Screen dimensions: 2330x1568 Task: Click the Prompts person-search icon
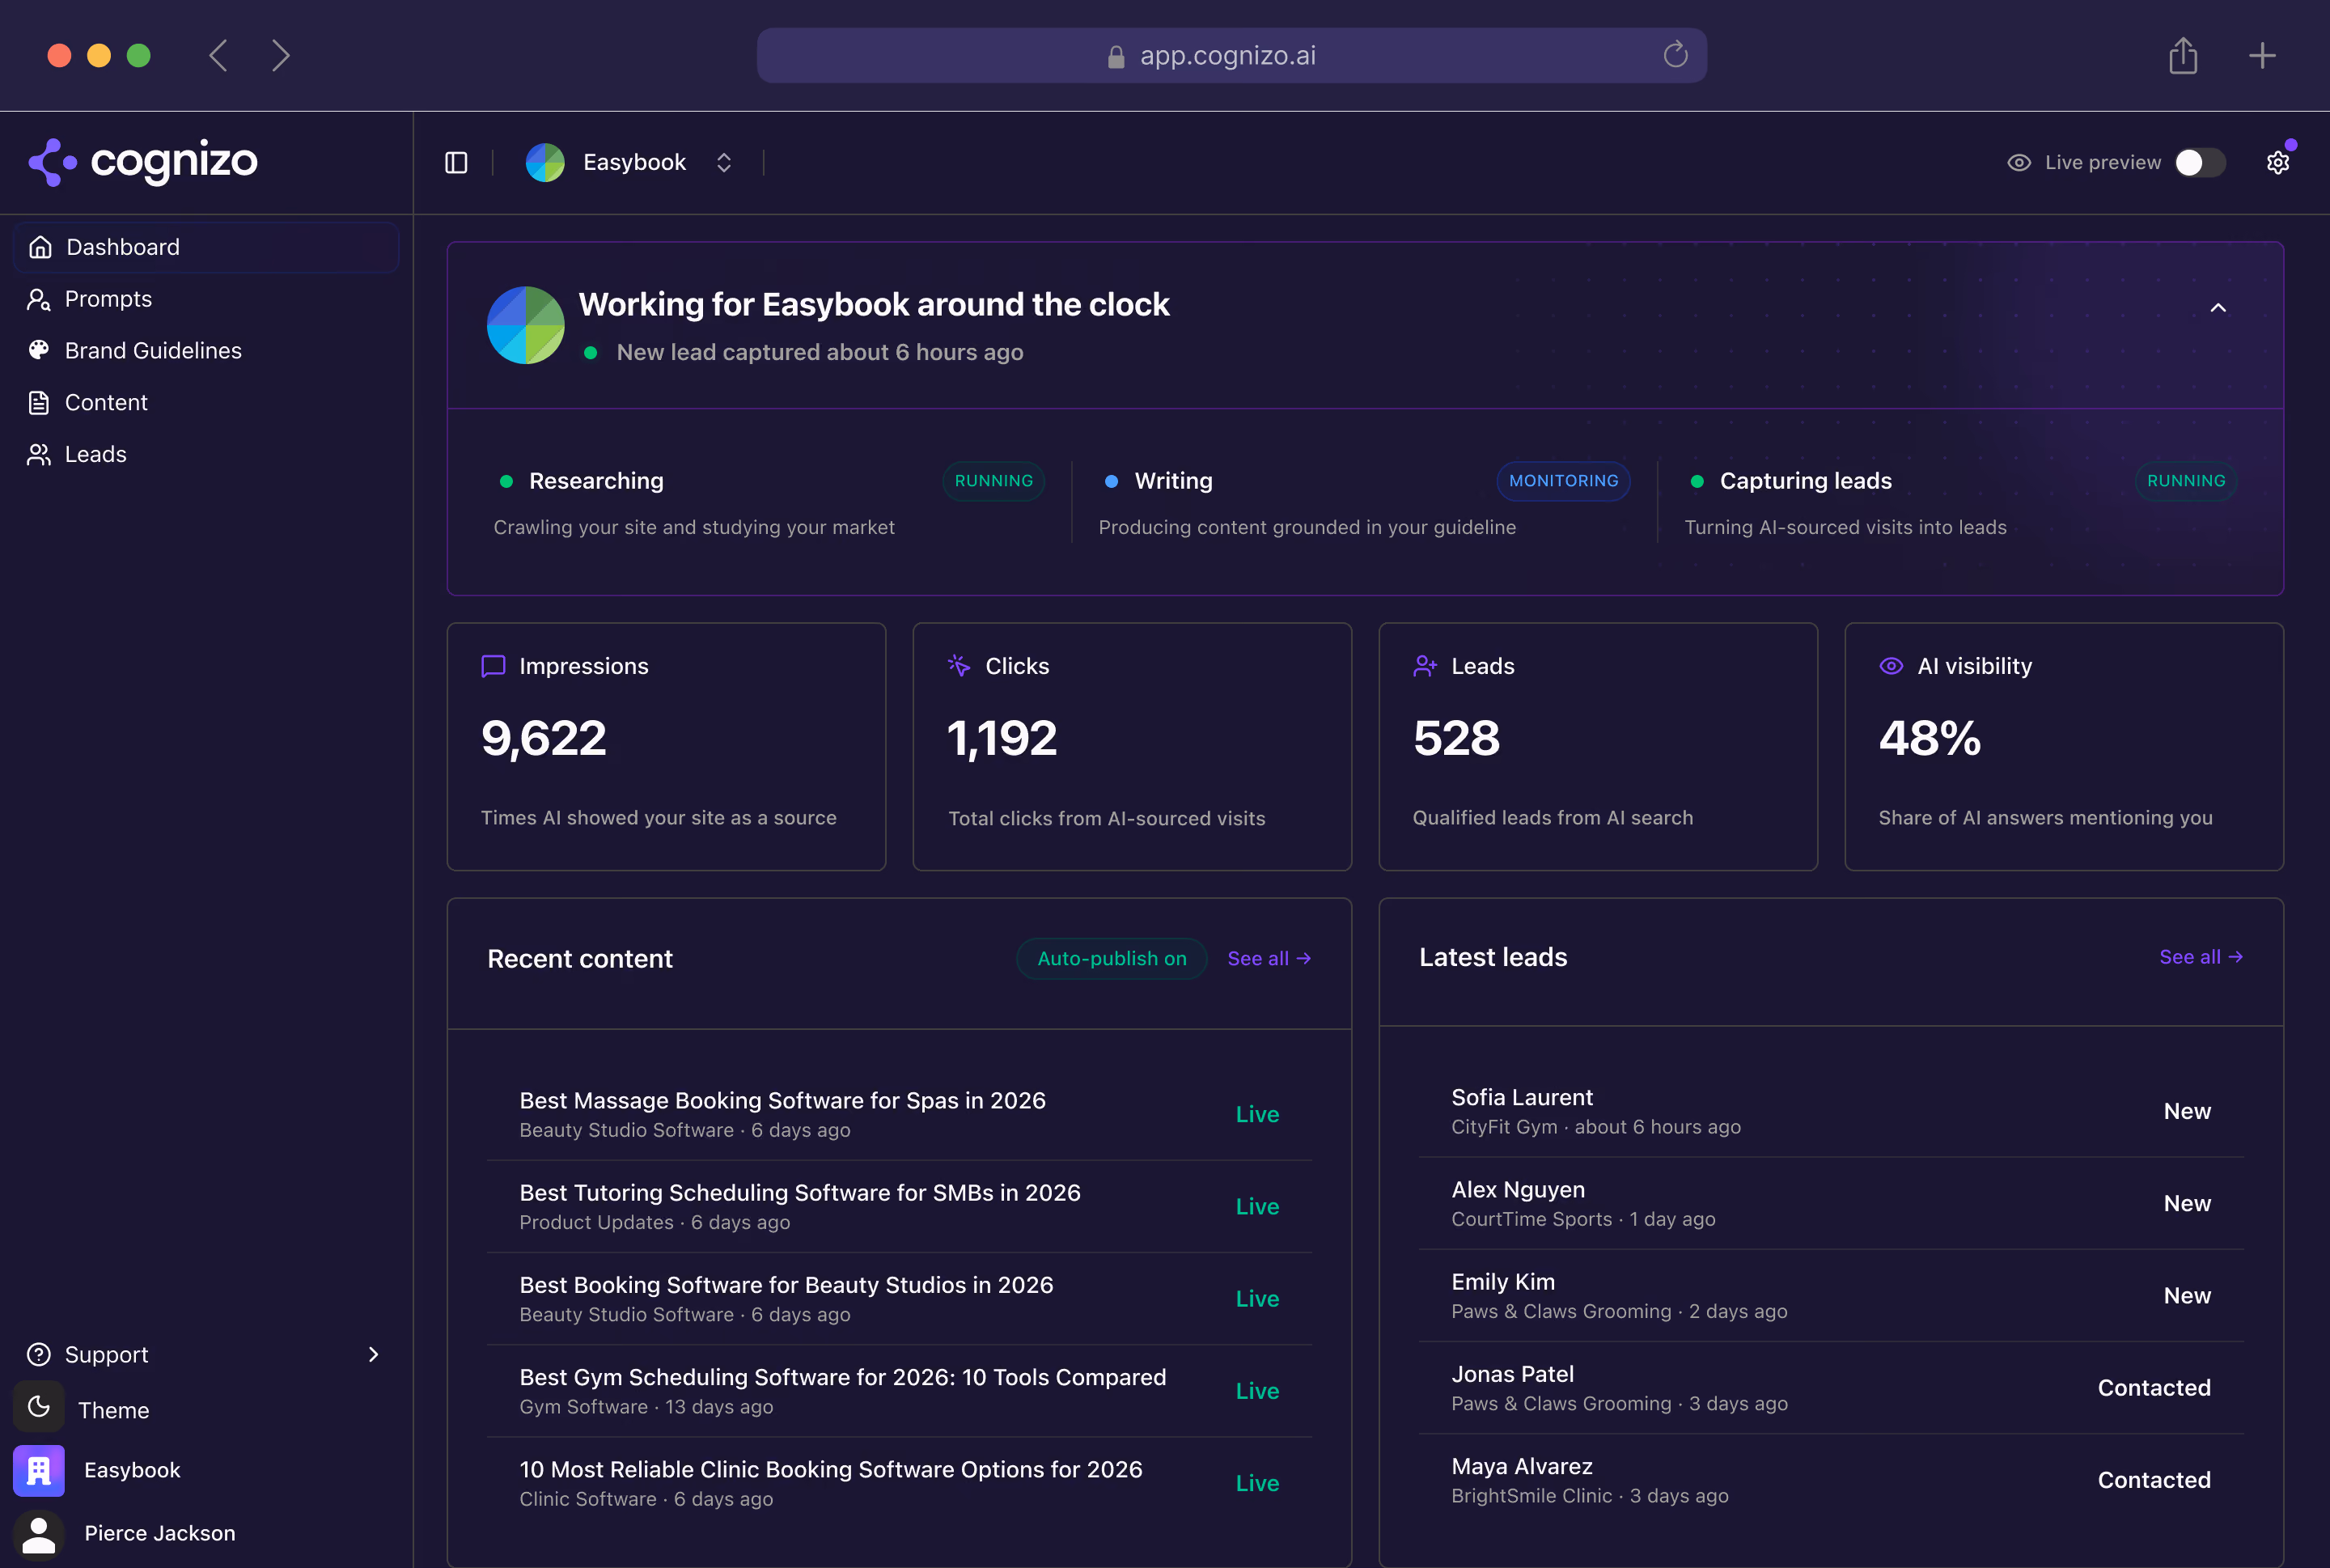[39, 299]
